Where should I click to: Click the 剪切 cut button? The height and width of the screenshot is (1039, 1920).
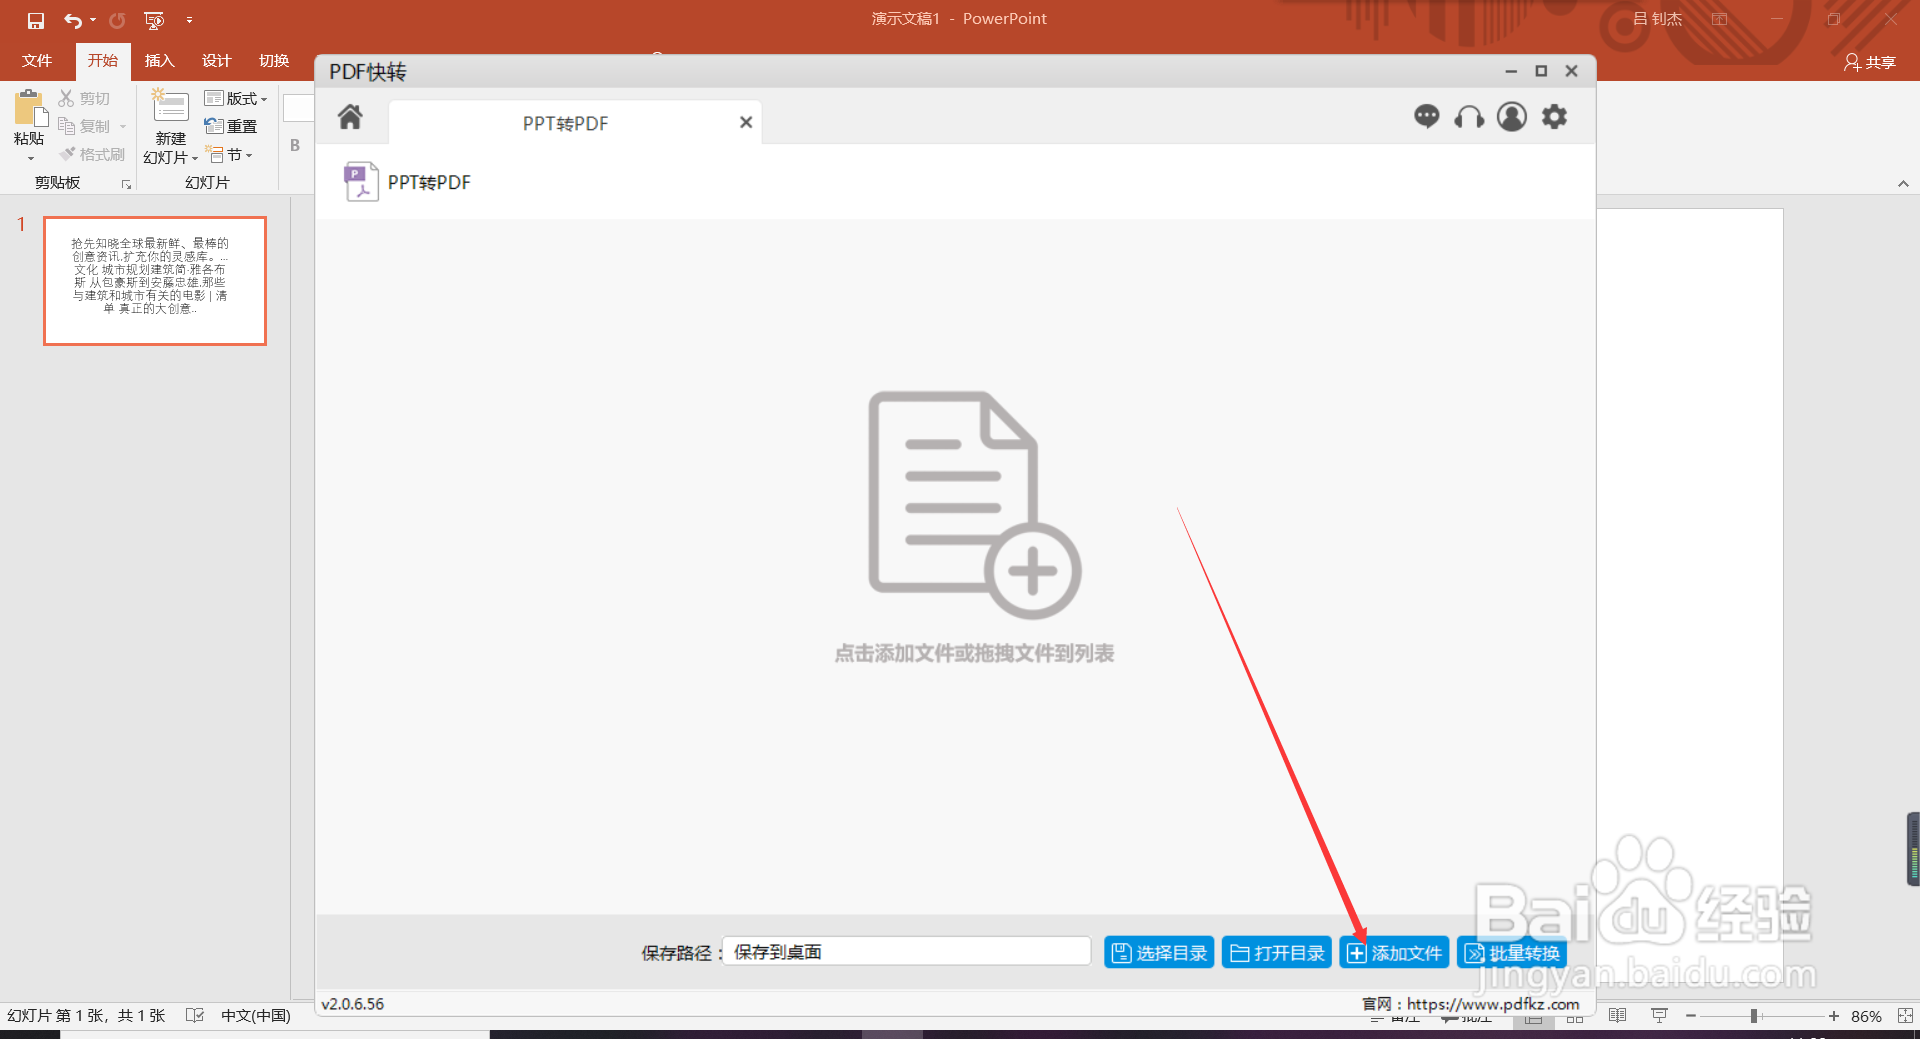point(84,98)
